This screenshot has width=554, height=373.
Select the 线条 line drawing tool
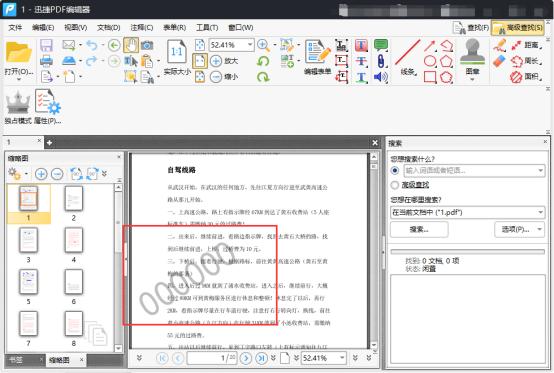408,57
